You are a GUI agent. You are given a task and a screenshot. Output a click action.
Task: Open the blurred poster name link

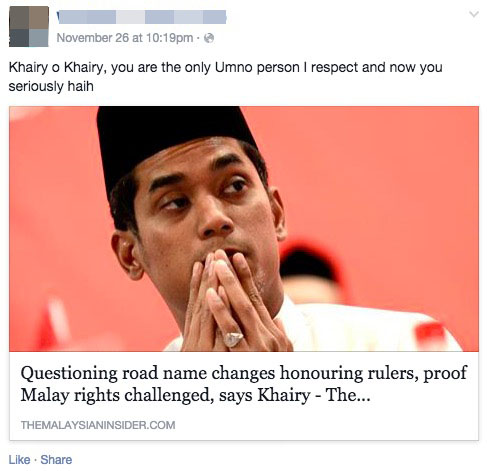(141, 17)
